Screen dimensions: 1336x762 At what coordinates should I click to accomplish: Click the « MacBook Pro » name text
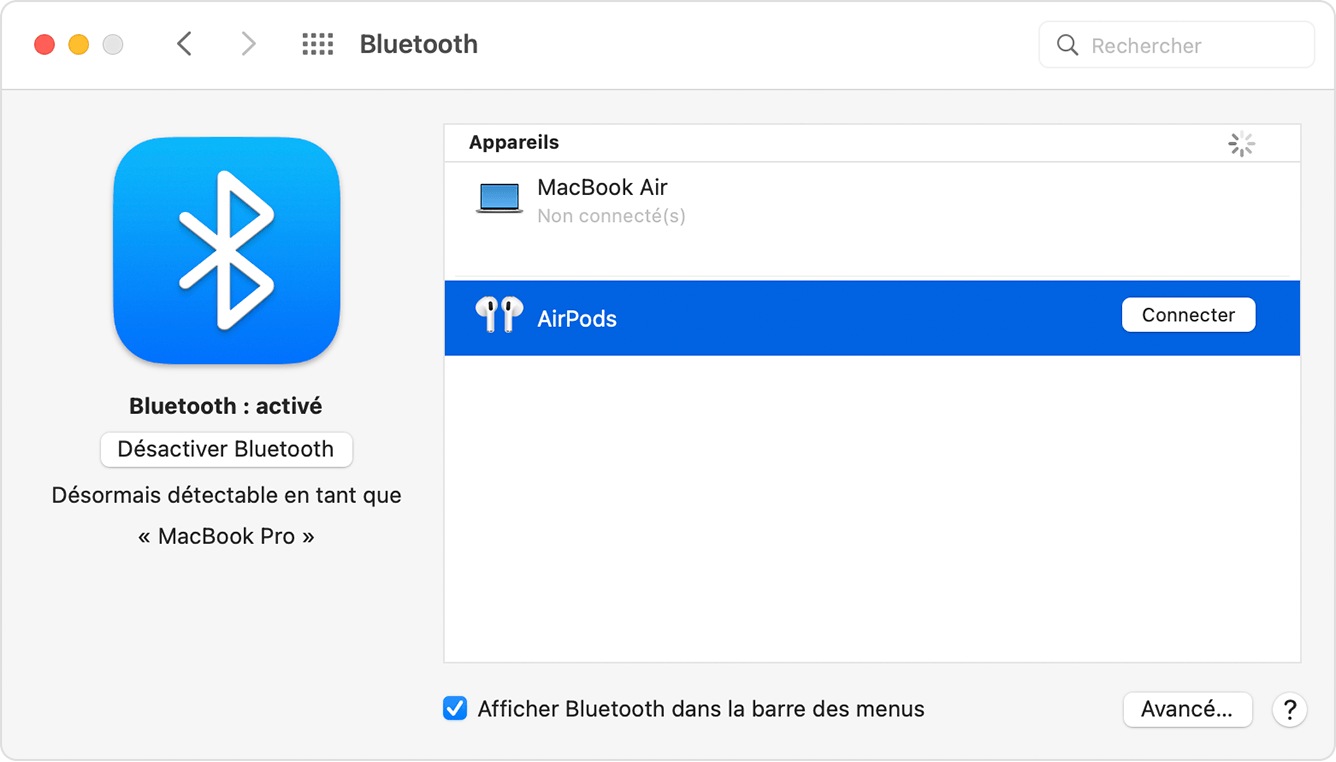click(x=226, y=536)
